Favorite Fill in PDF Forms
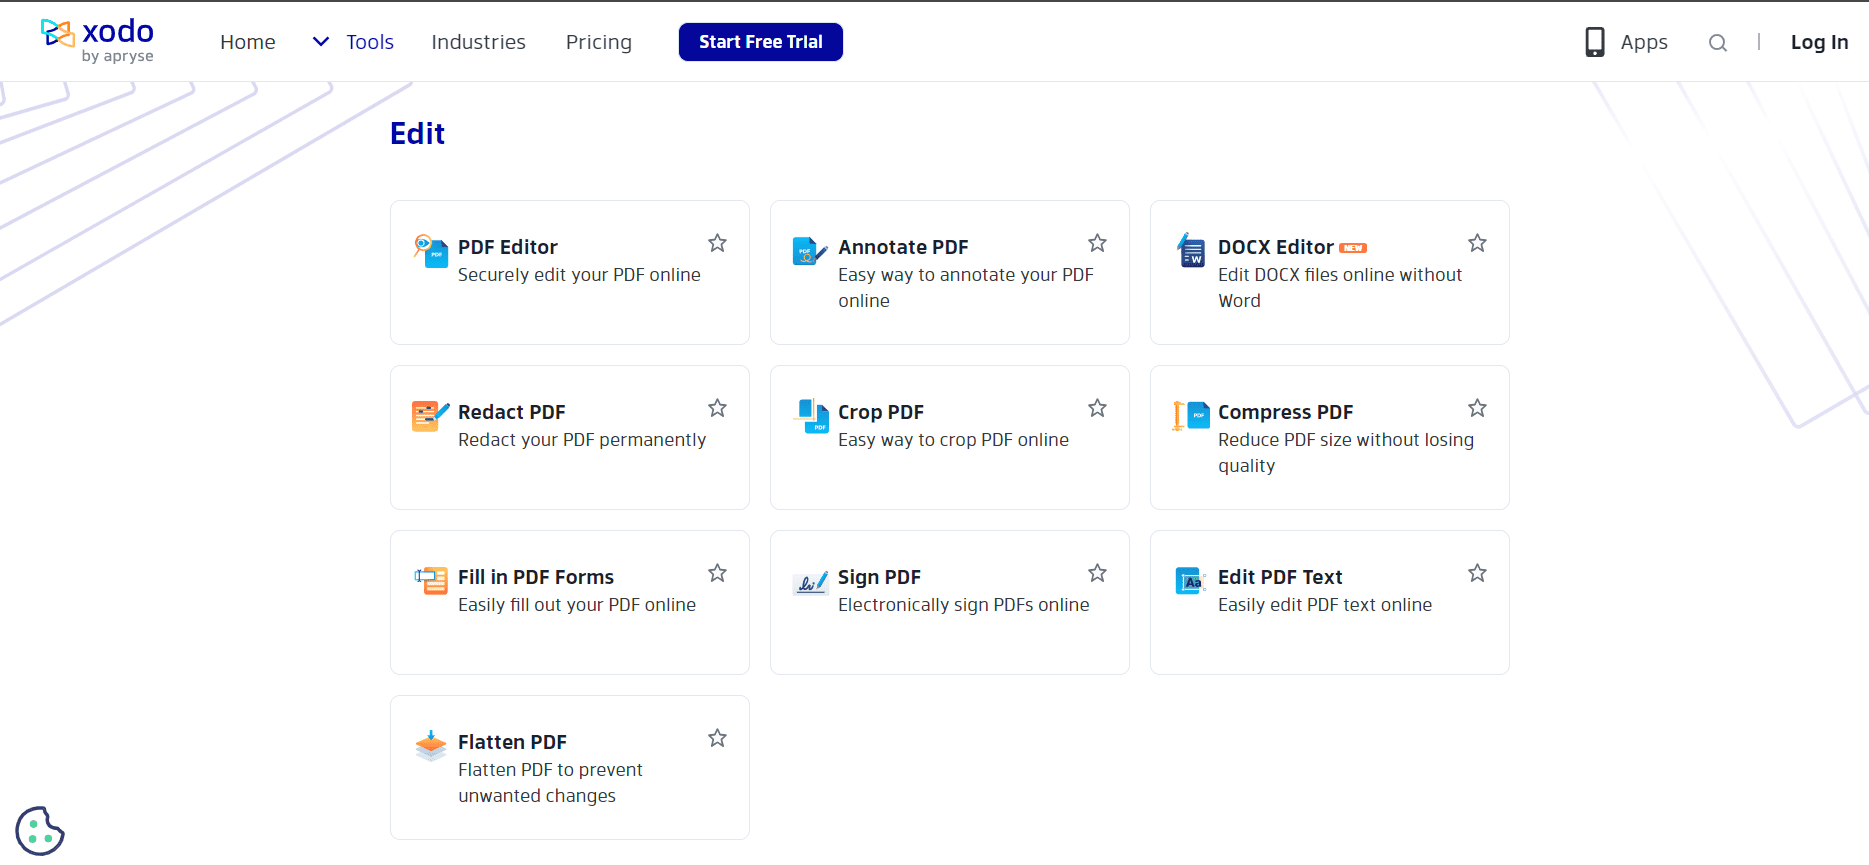The height and width of the screenshot is (865, 1869). point(717,573)
